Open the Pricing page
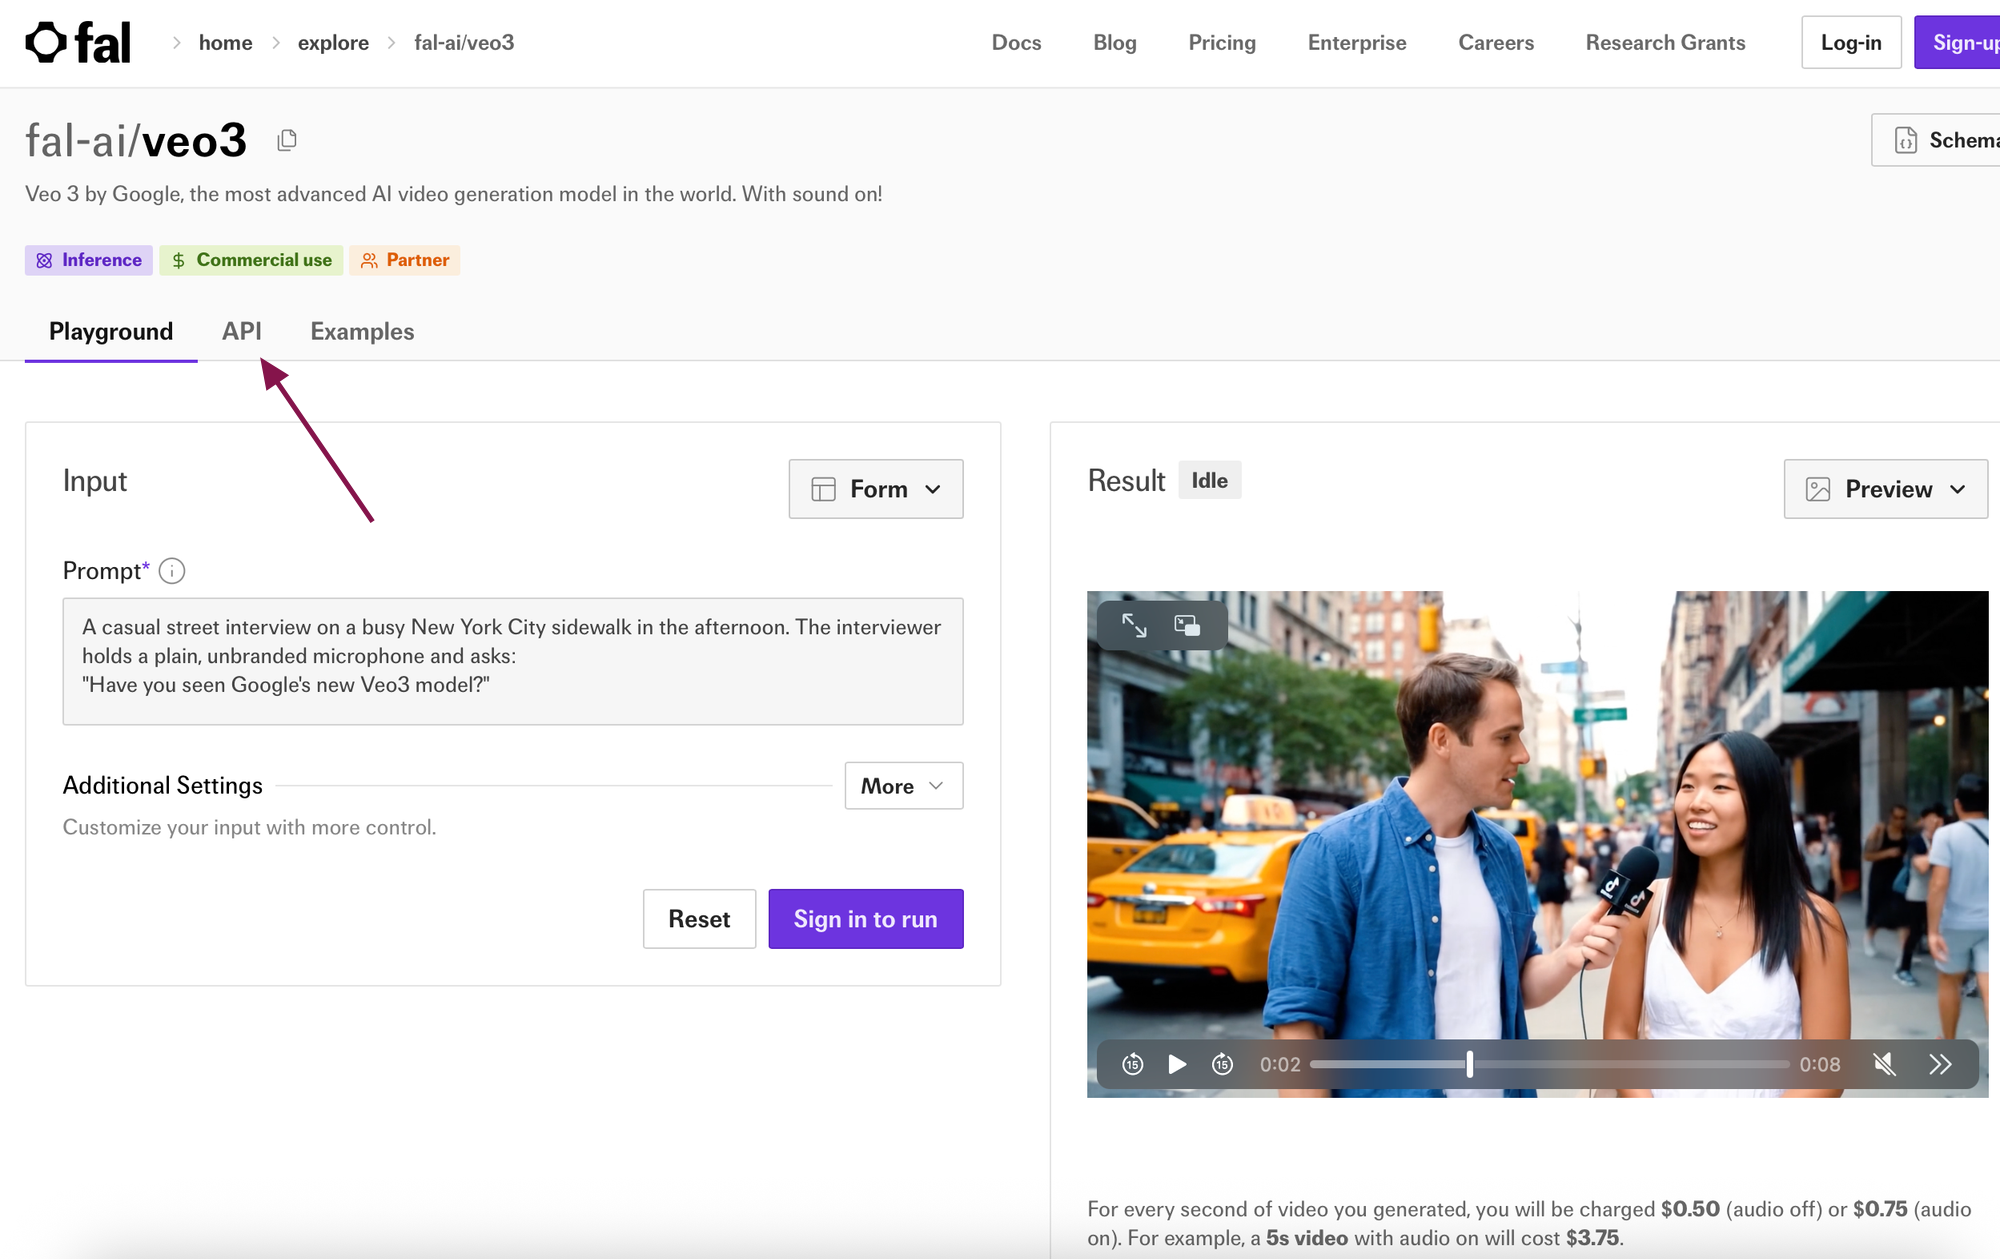This screenshot has width=2000, height=1259. tap(1222, 43)
